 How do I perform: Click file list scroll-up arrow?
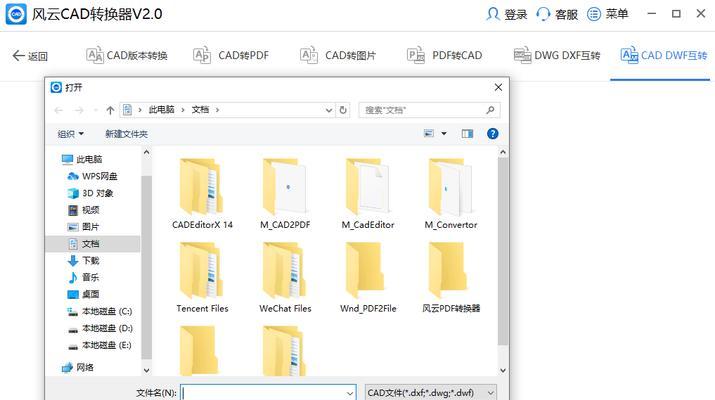503,152
